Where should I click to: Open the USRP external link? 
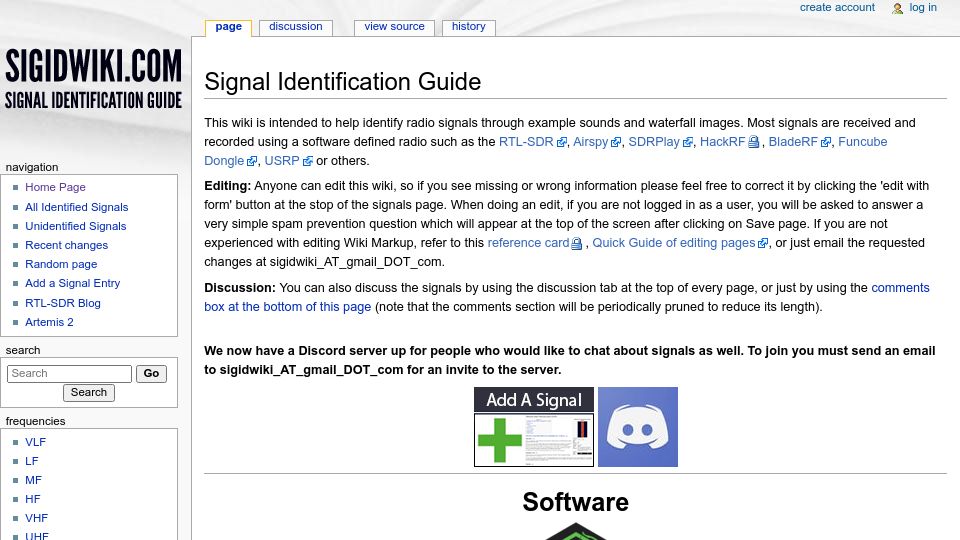point(288,160)
